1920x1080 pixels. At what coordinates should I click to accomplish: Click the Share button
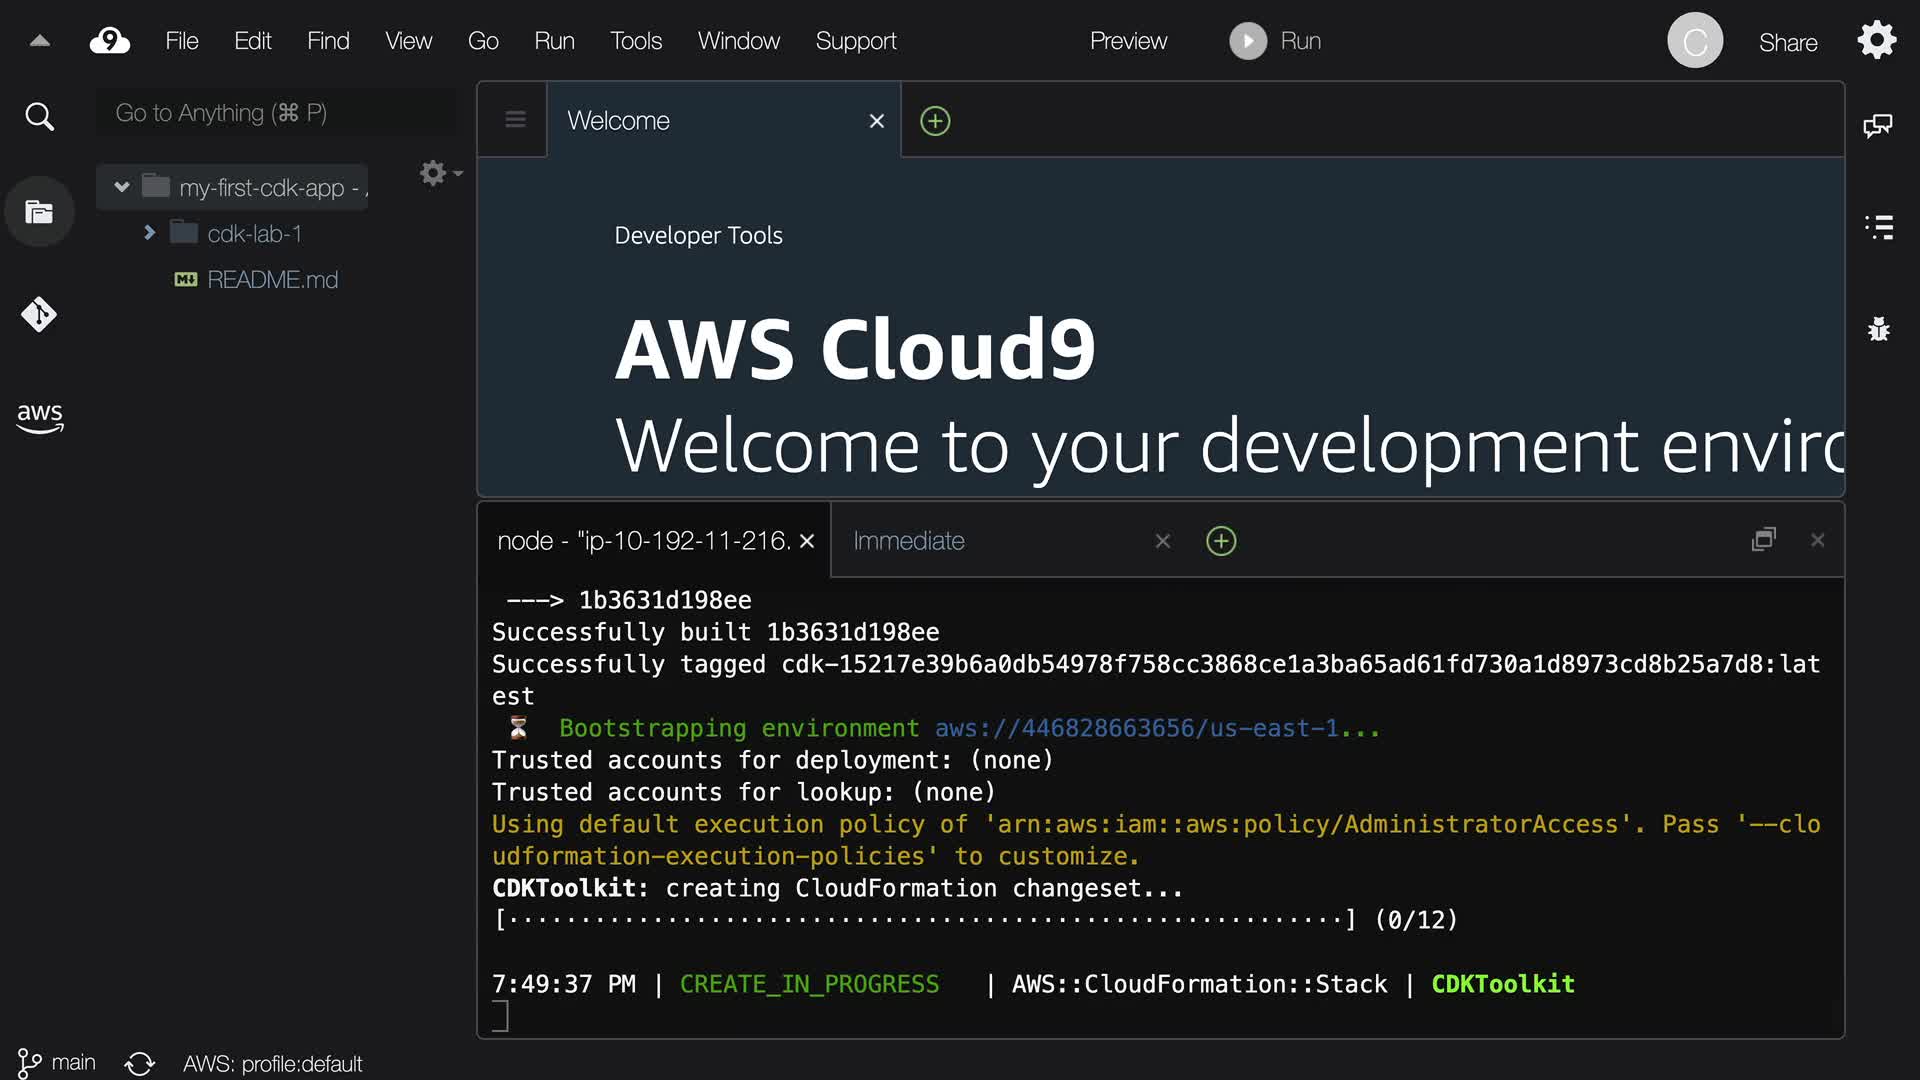click(1787, 42)
